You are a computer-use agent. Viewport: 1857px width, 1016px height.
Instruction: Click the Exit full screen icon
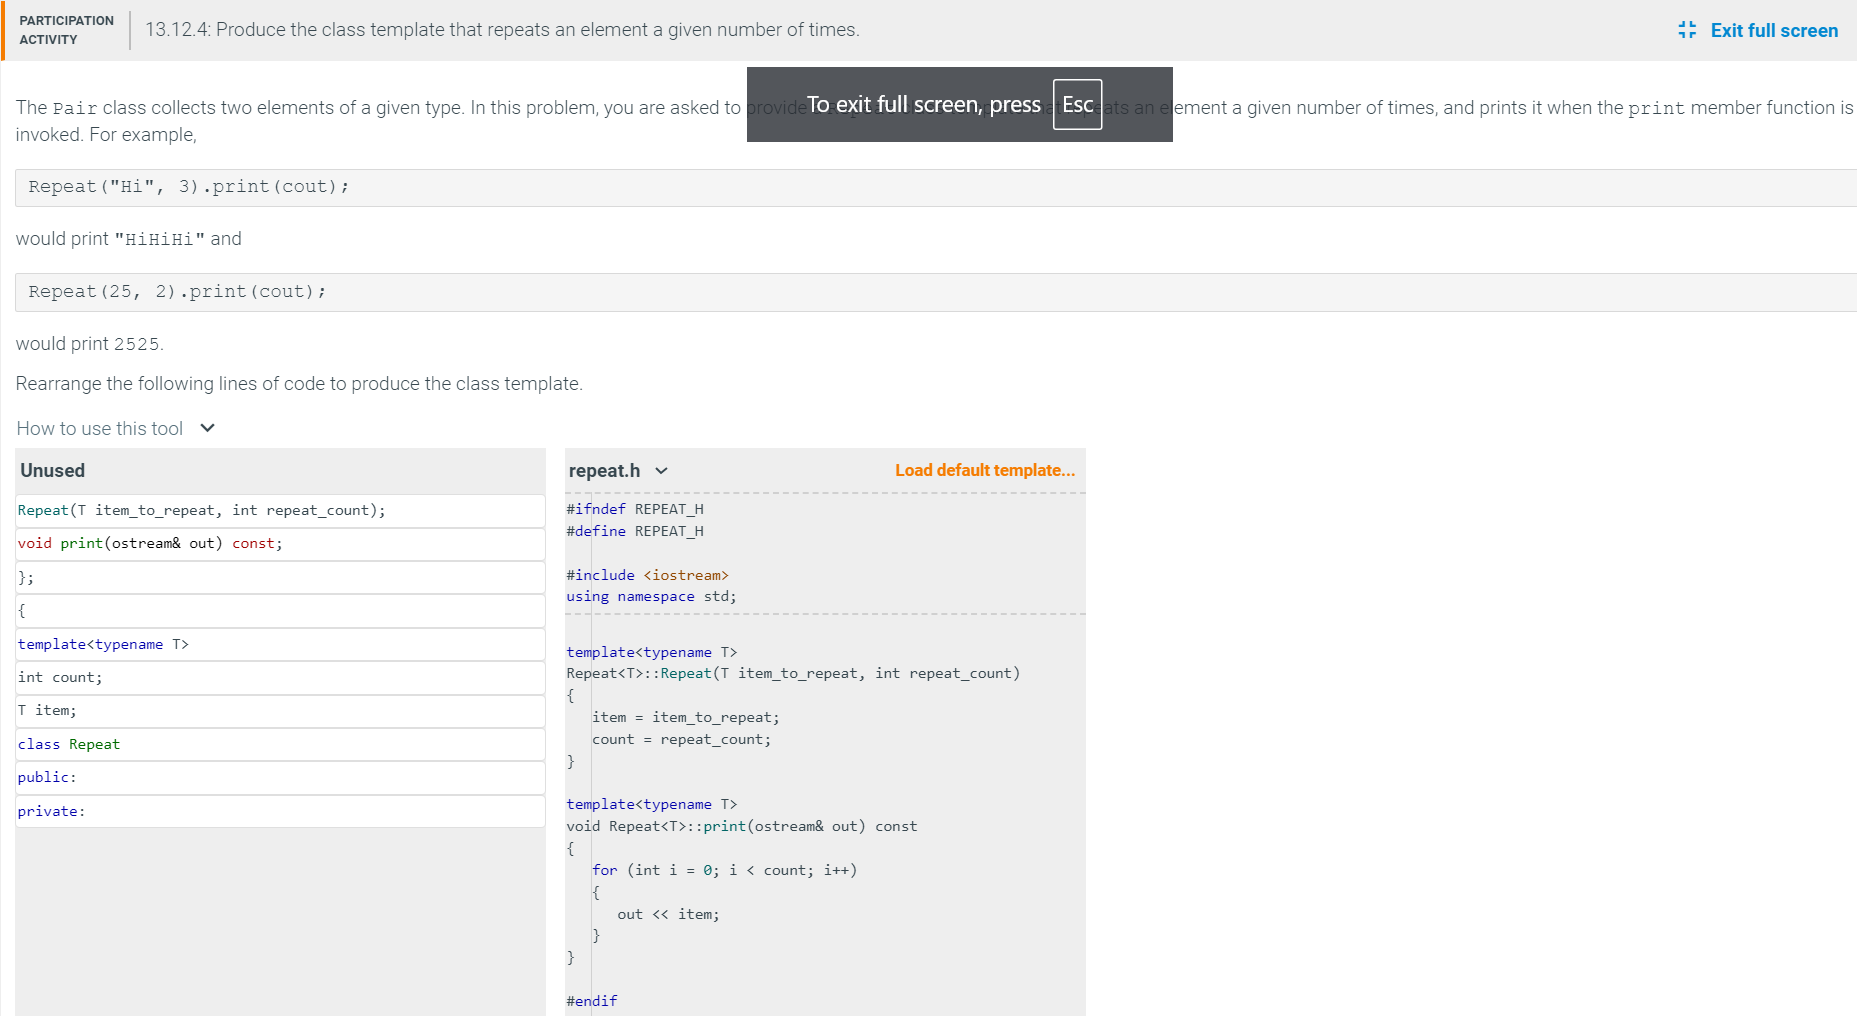pos(1686,30)
